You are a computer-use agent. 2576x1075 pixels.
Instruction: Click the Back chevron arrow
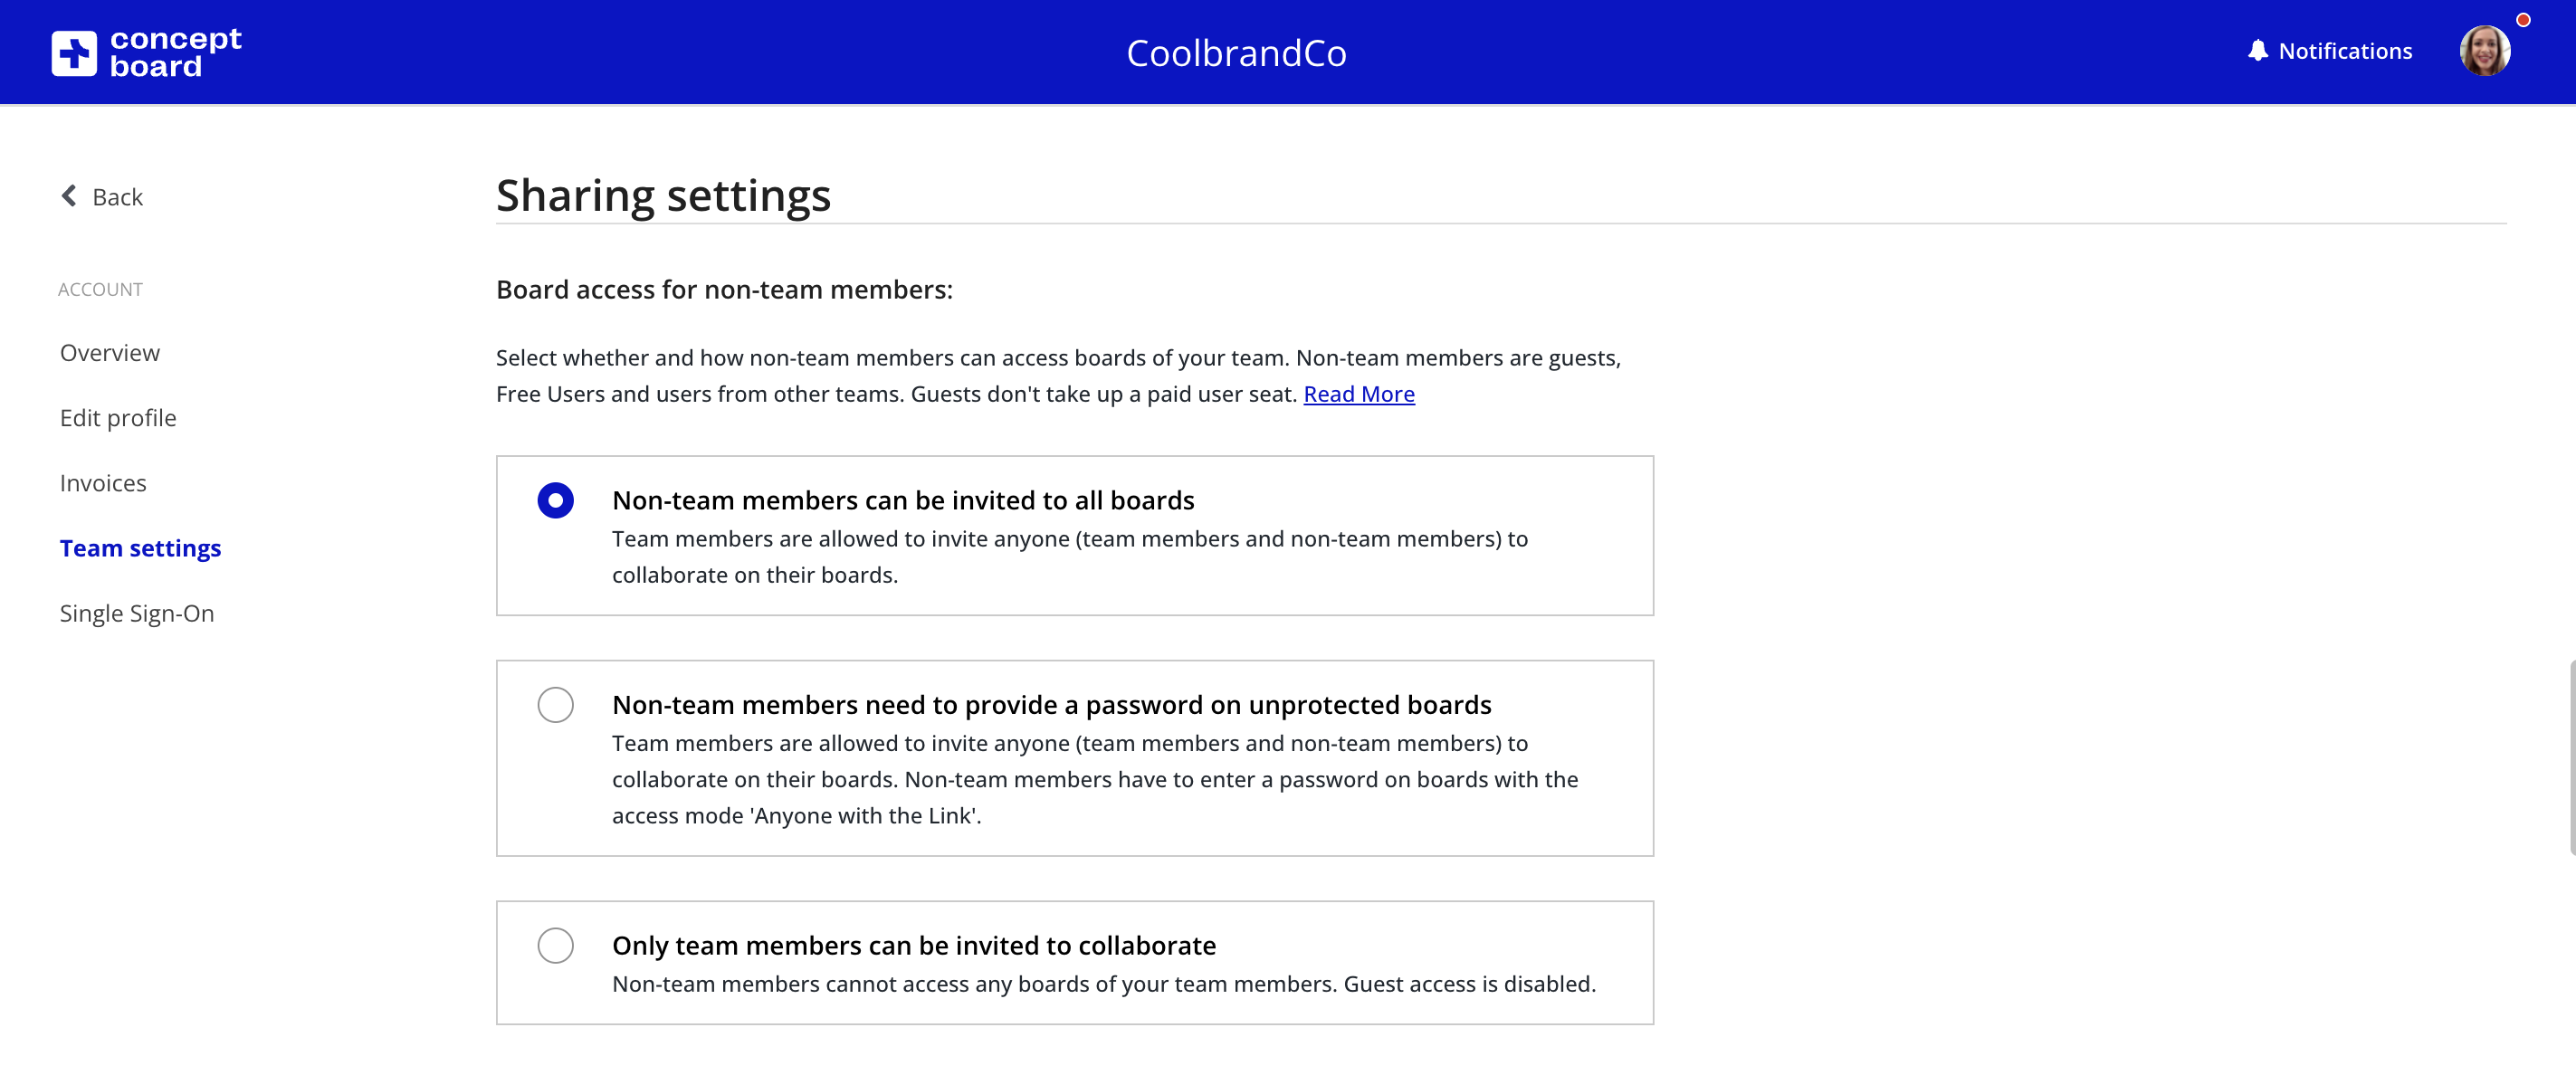[x=69, y=196]
